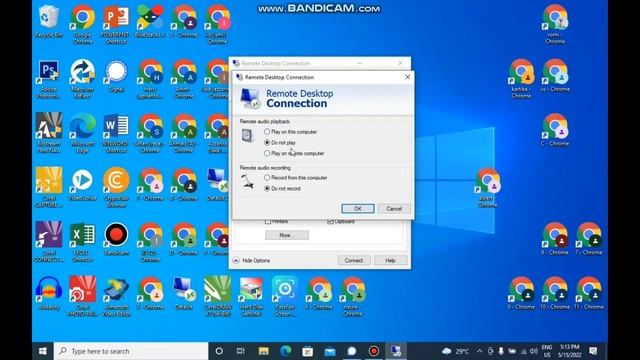The width and height of the screenshot is (640, 360).
Task: Cancel the audio settings dialog
Action: point(394,209)
